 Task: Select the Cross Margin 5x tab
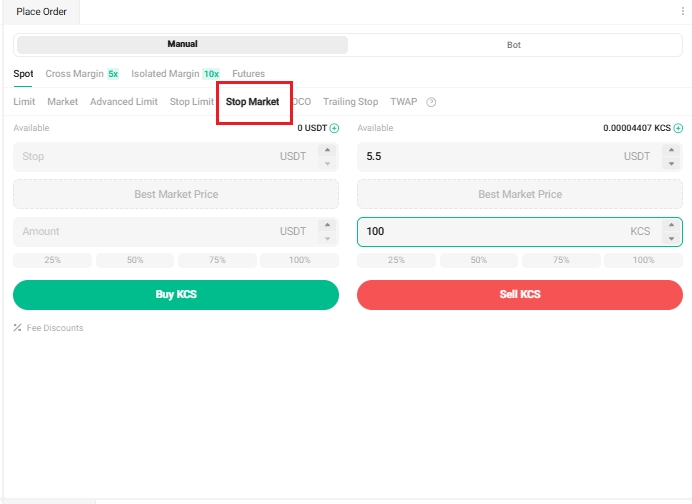[82, 74]
